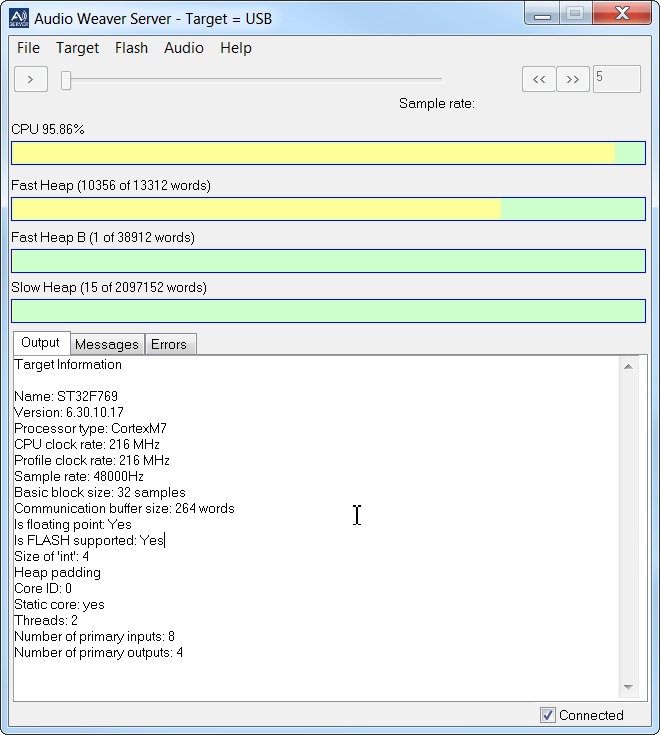
Task: Open the File menu
Action: pyautogui.click(x=29, y=48)
